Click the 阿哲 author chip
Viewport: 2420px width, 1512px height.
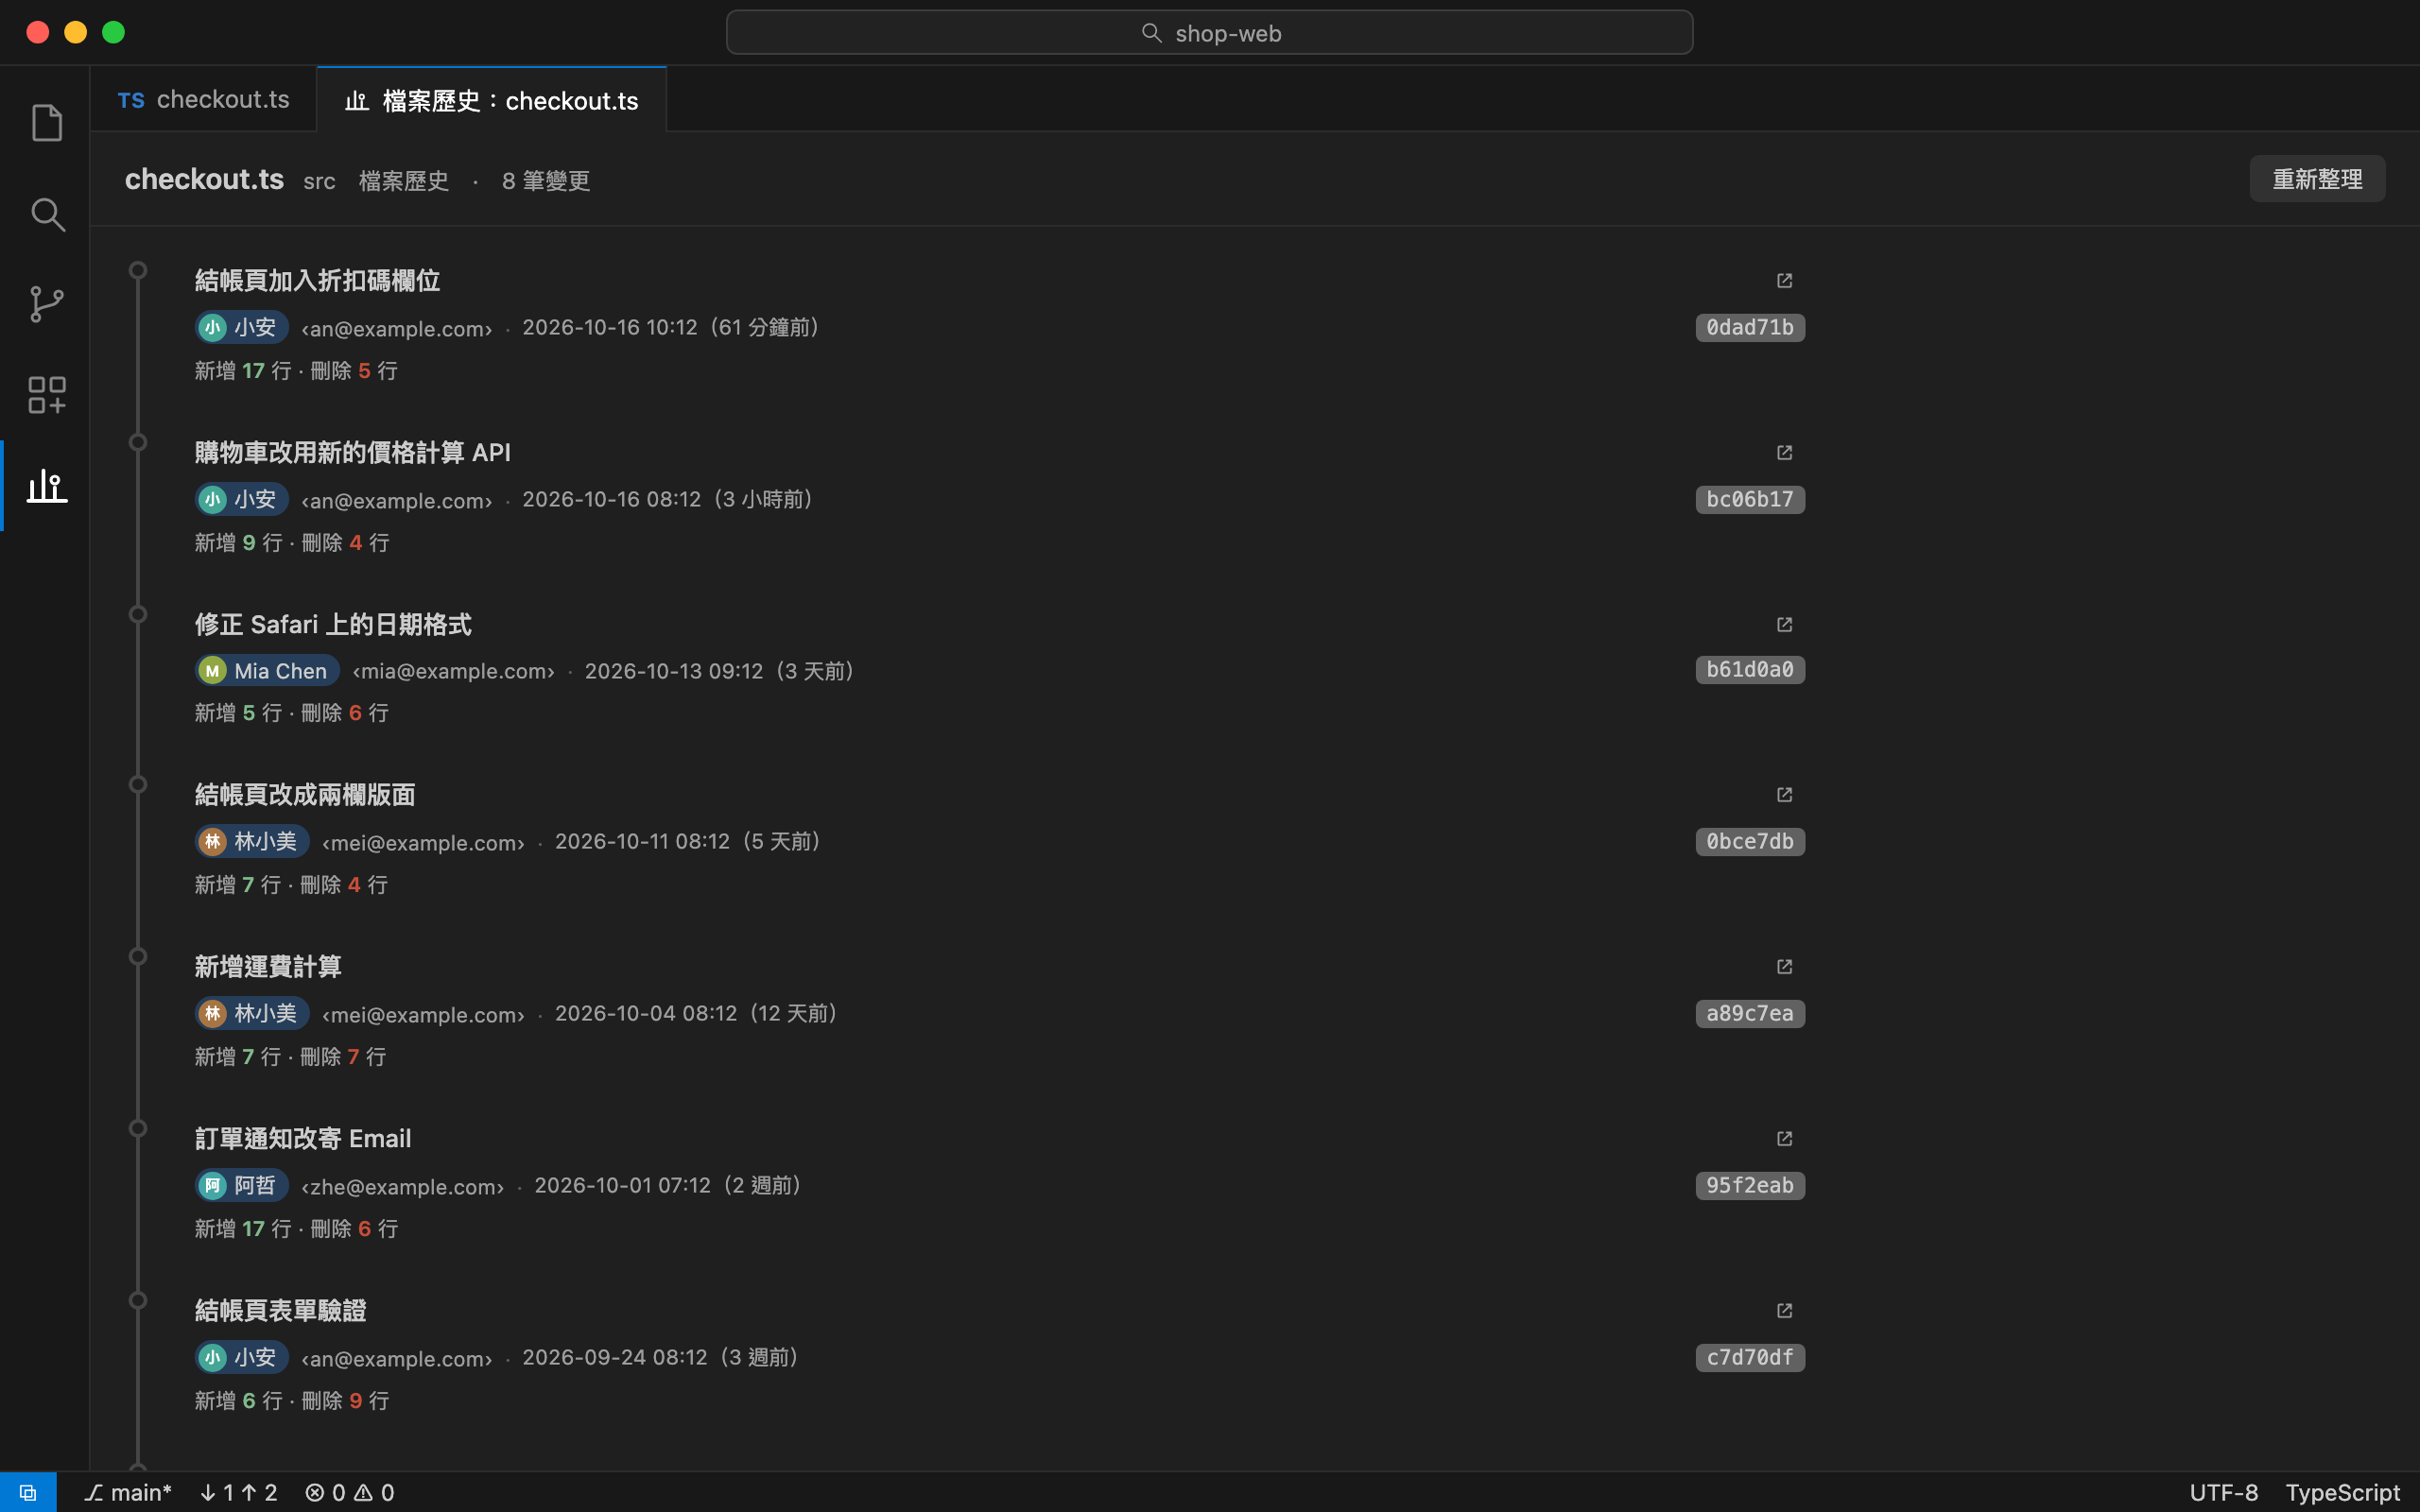tap(241, 1186)
